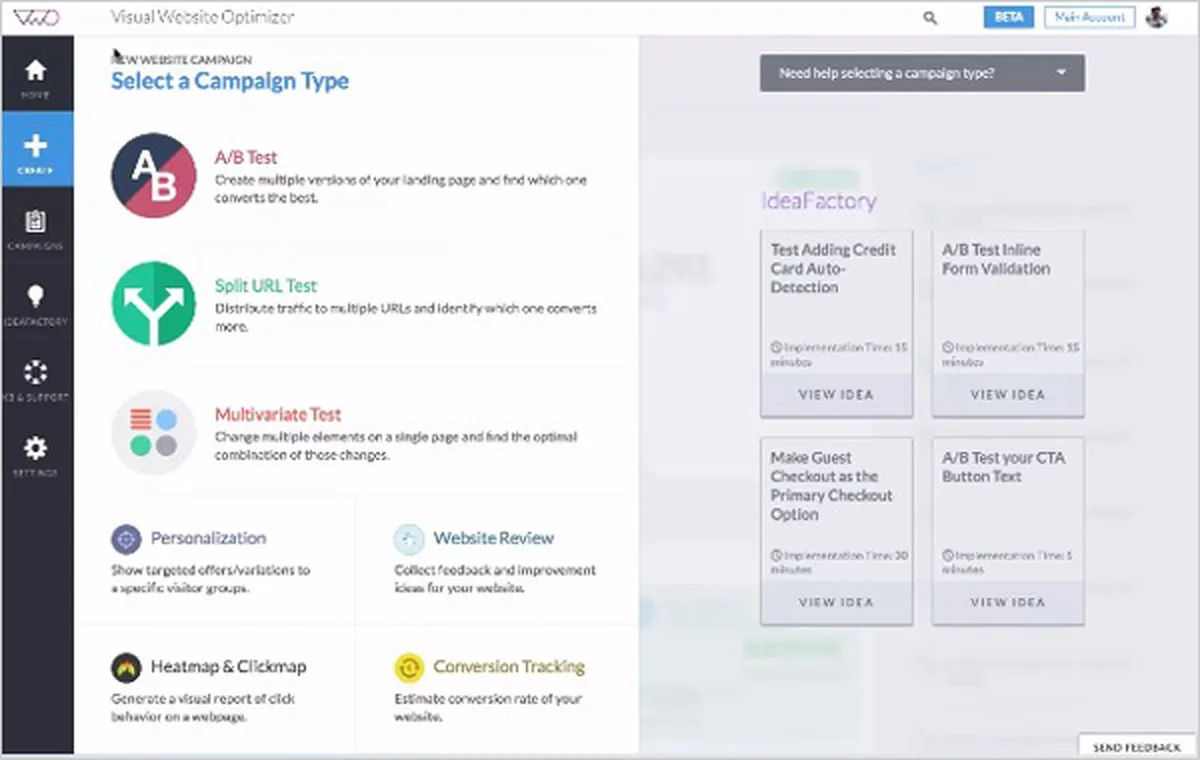The height and width of the screenshot is (760, 1200).
Task: Open 'Make Guest Checkout as the Primary' card title
Action: pos(830,486)
